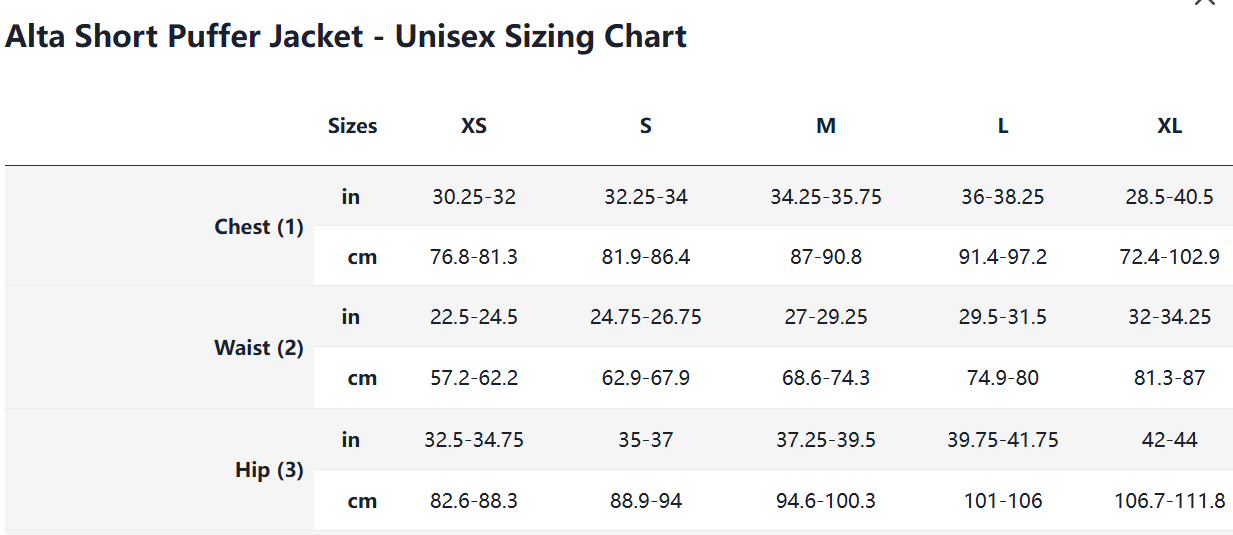Click the L size column header
This screenshot has width=1233, height=535.
1003,126
